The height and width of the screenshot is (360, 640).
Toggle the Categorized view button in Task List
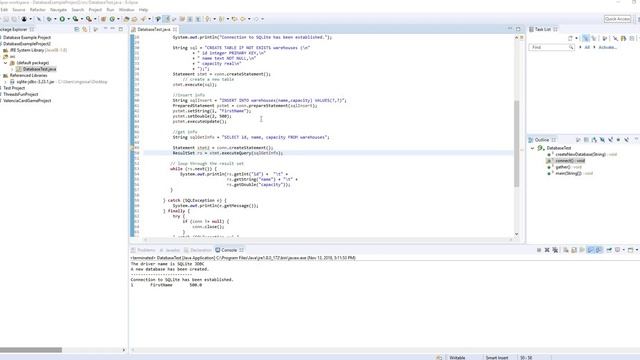tap(586, 38)
